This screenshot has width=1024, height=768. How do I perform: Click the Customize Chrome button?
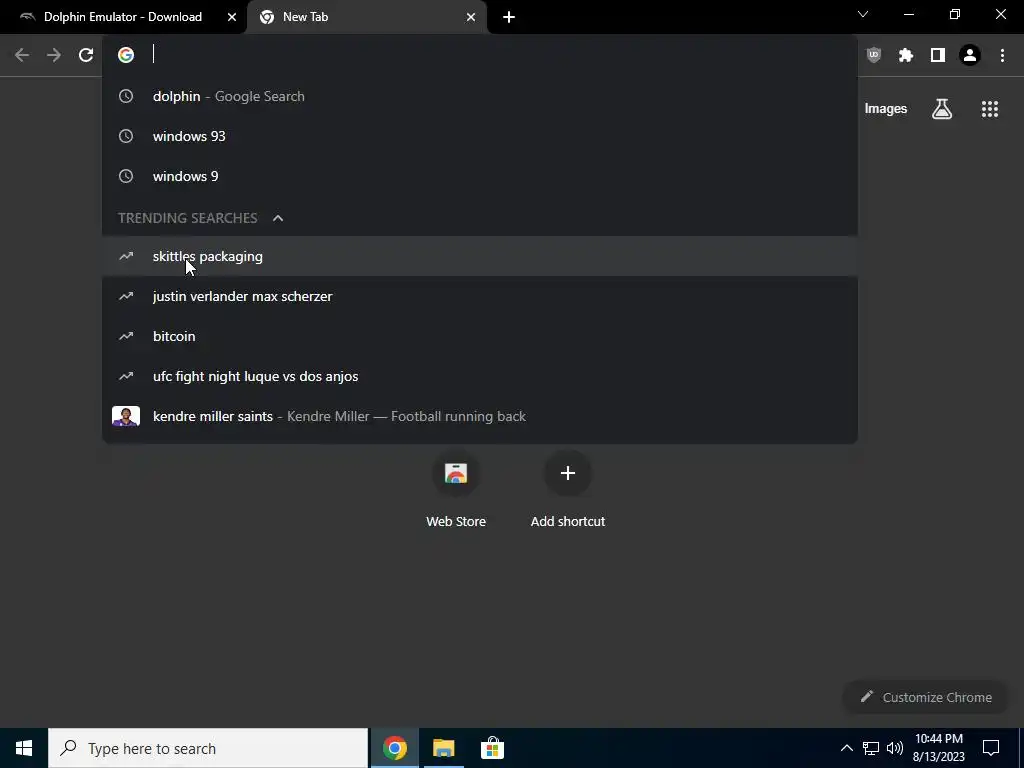click(927, 697)
